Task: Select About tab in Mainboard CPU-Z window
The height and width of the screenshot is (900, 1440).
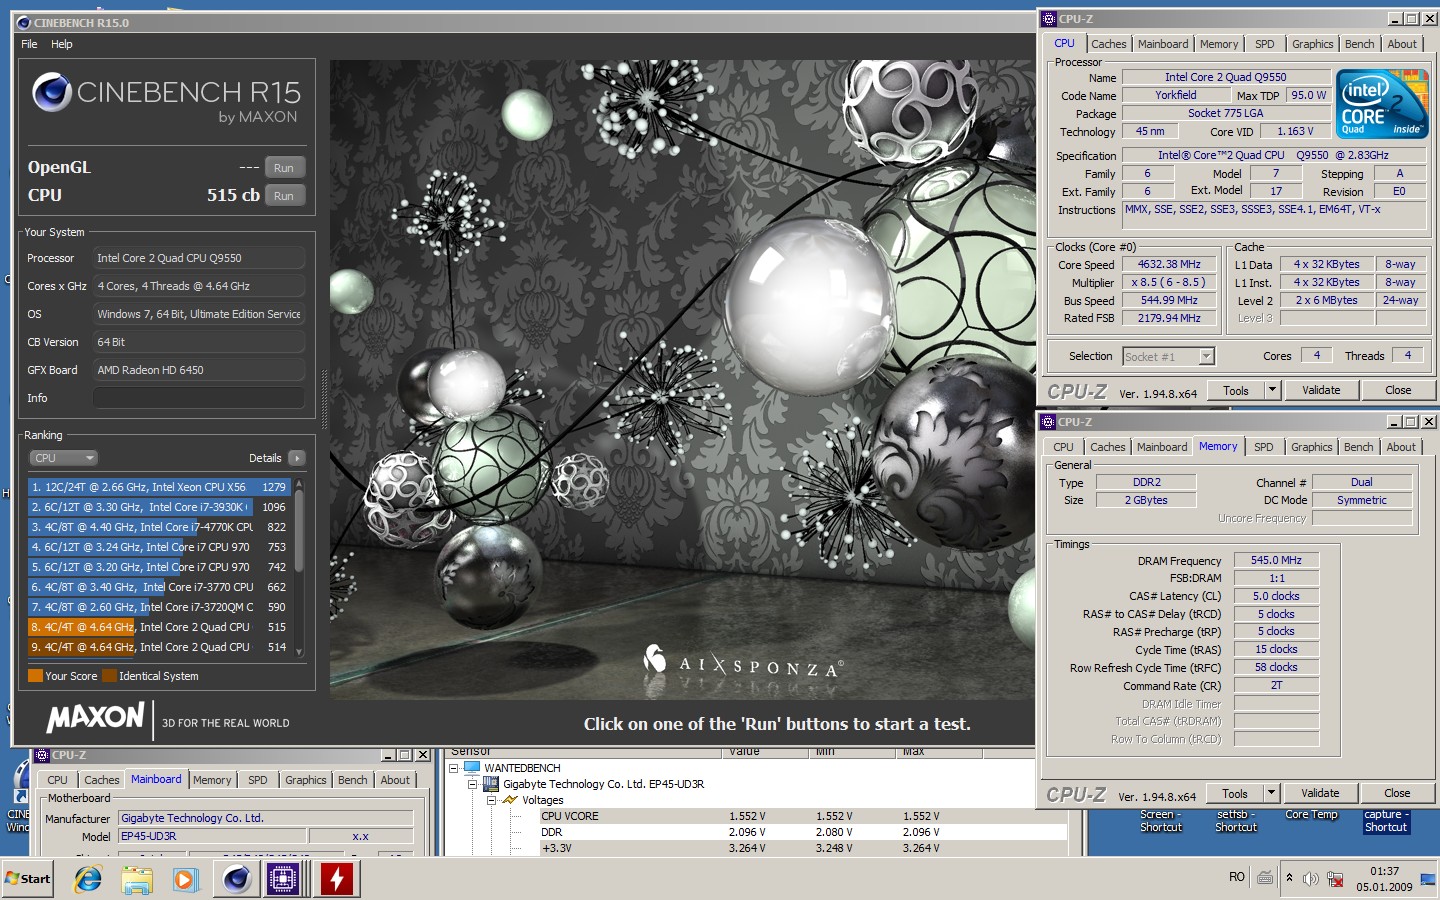Action: point(395,780)
